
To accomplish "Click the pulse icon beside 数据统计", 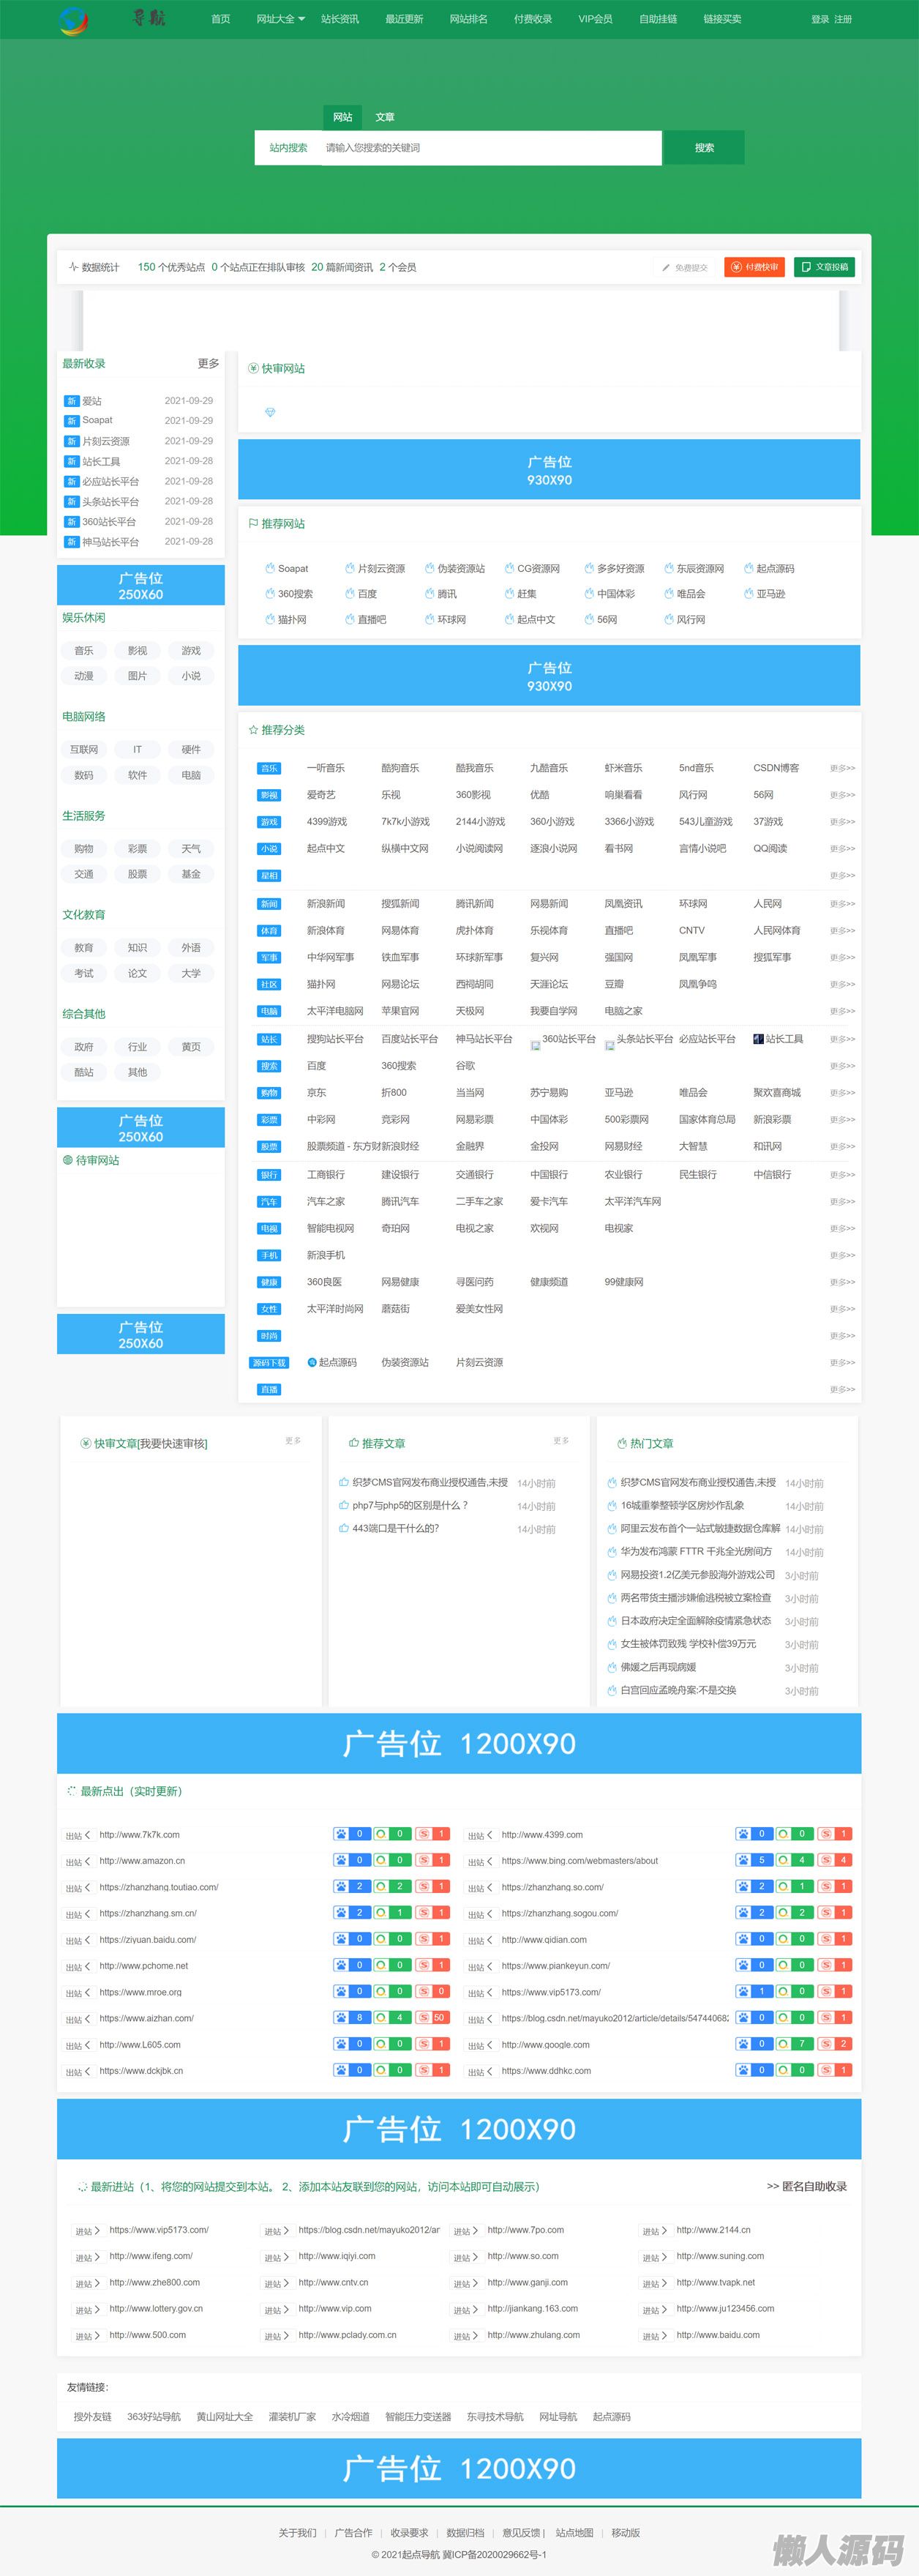I will click(73, 267).
